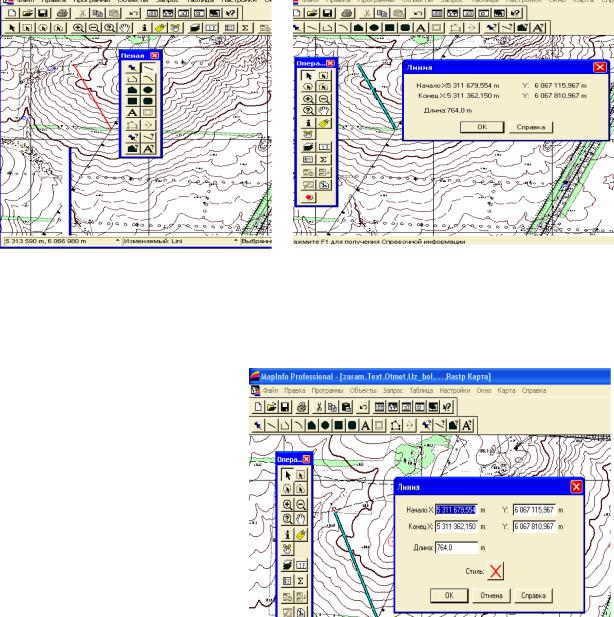Choose the Polygon tool in the Пенал palette

(132, 90)
